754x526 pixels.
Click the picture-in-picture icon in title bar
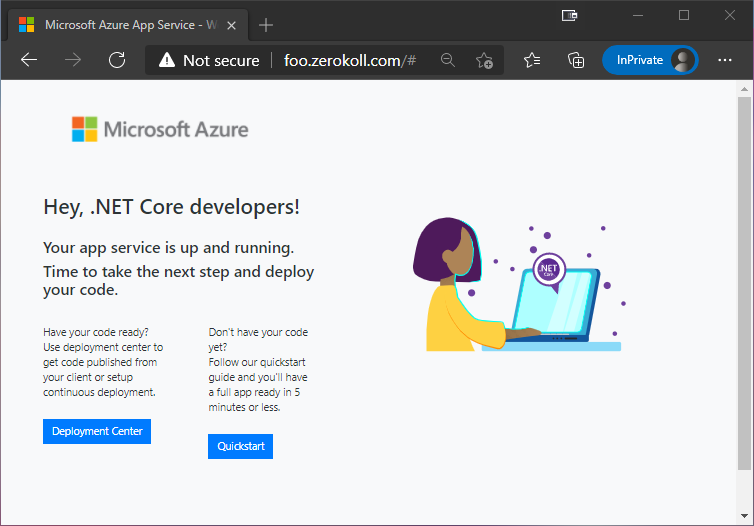(569, 16)
